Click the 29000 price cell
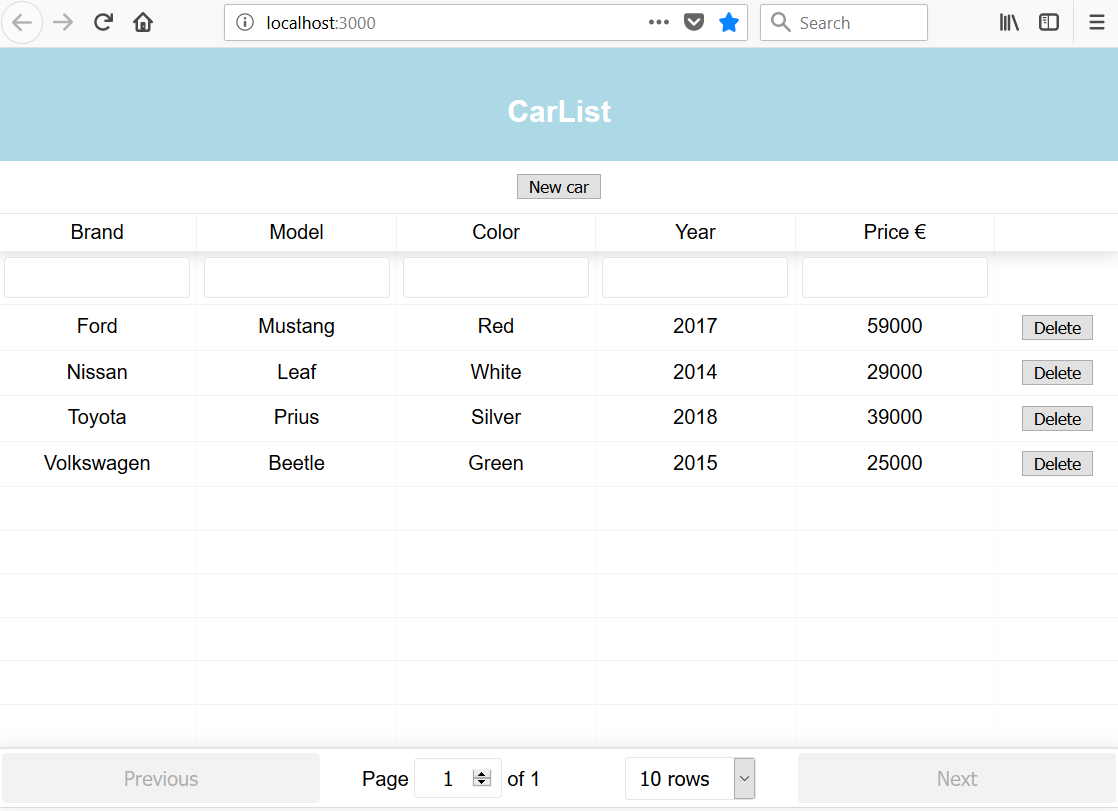The height and width of the screenshot is (811, 1118). pyautogui.click(x=895, y=372)
